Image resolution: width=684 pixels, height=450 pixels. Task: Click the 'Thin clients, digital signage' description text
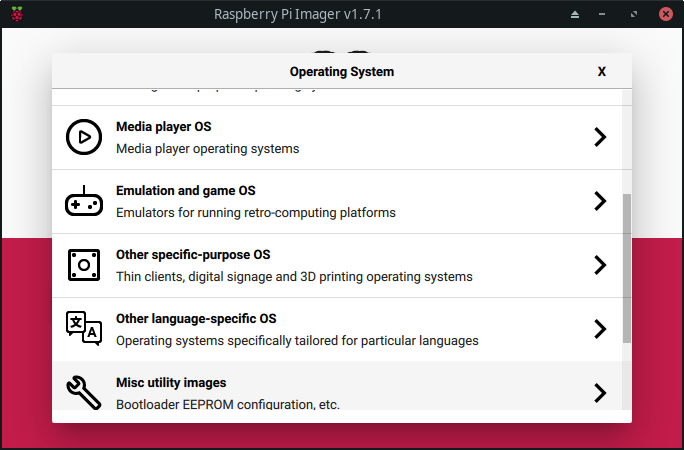point(294,277)
